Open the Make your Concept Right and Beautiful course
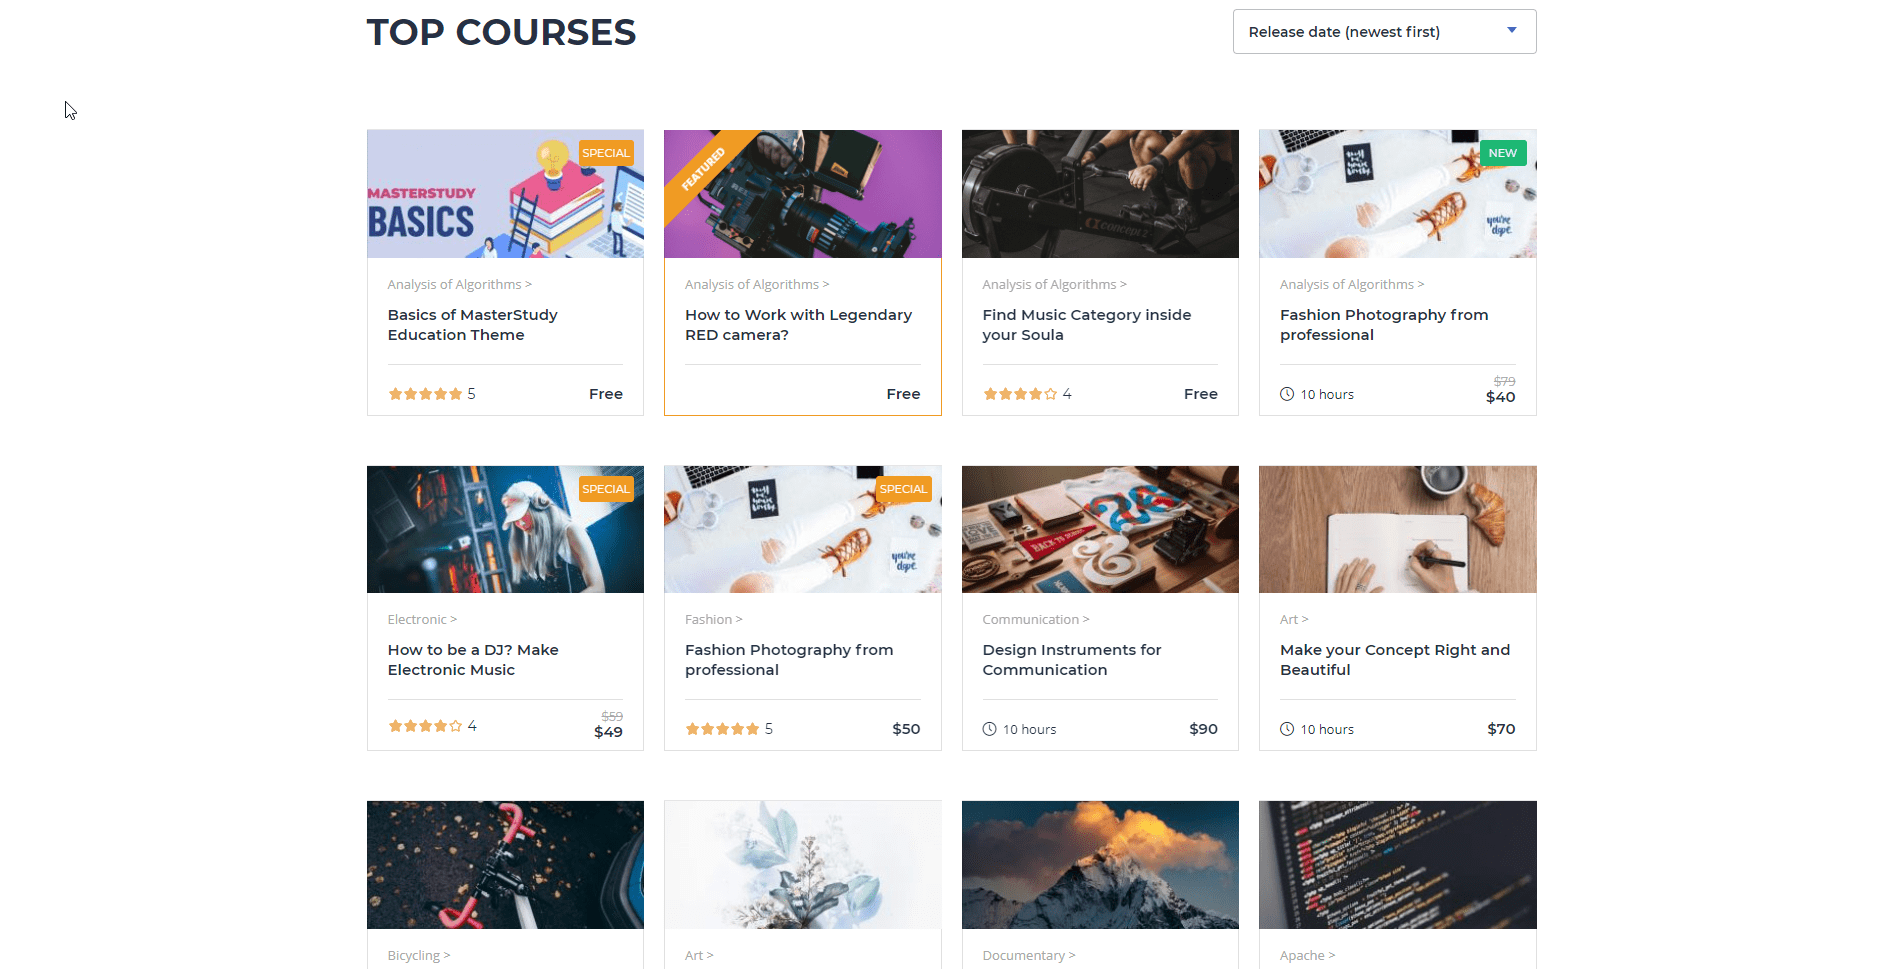Screen dimensions: 1903x969 pyautogui.click(x=1395, y=660)
